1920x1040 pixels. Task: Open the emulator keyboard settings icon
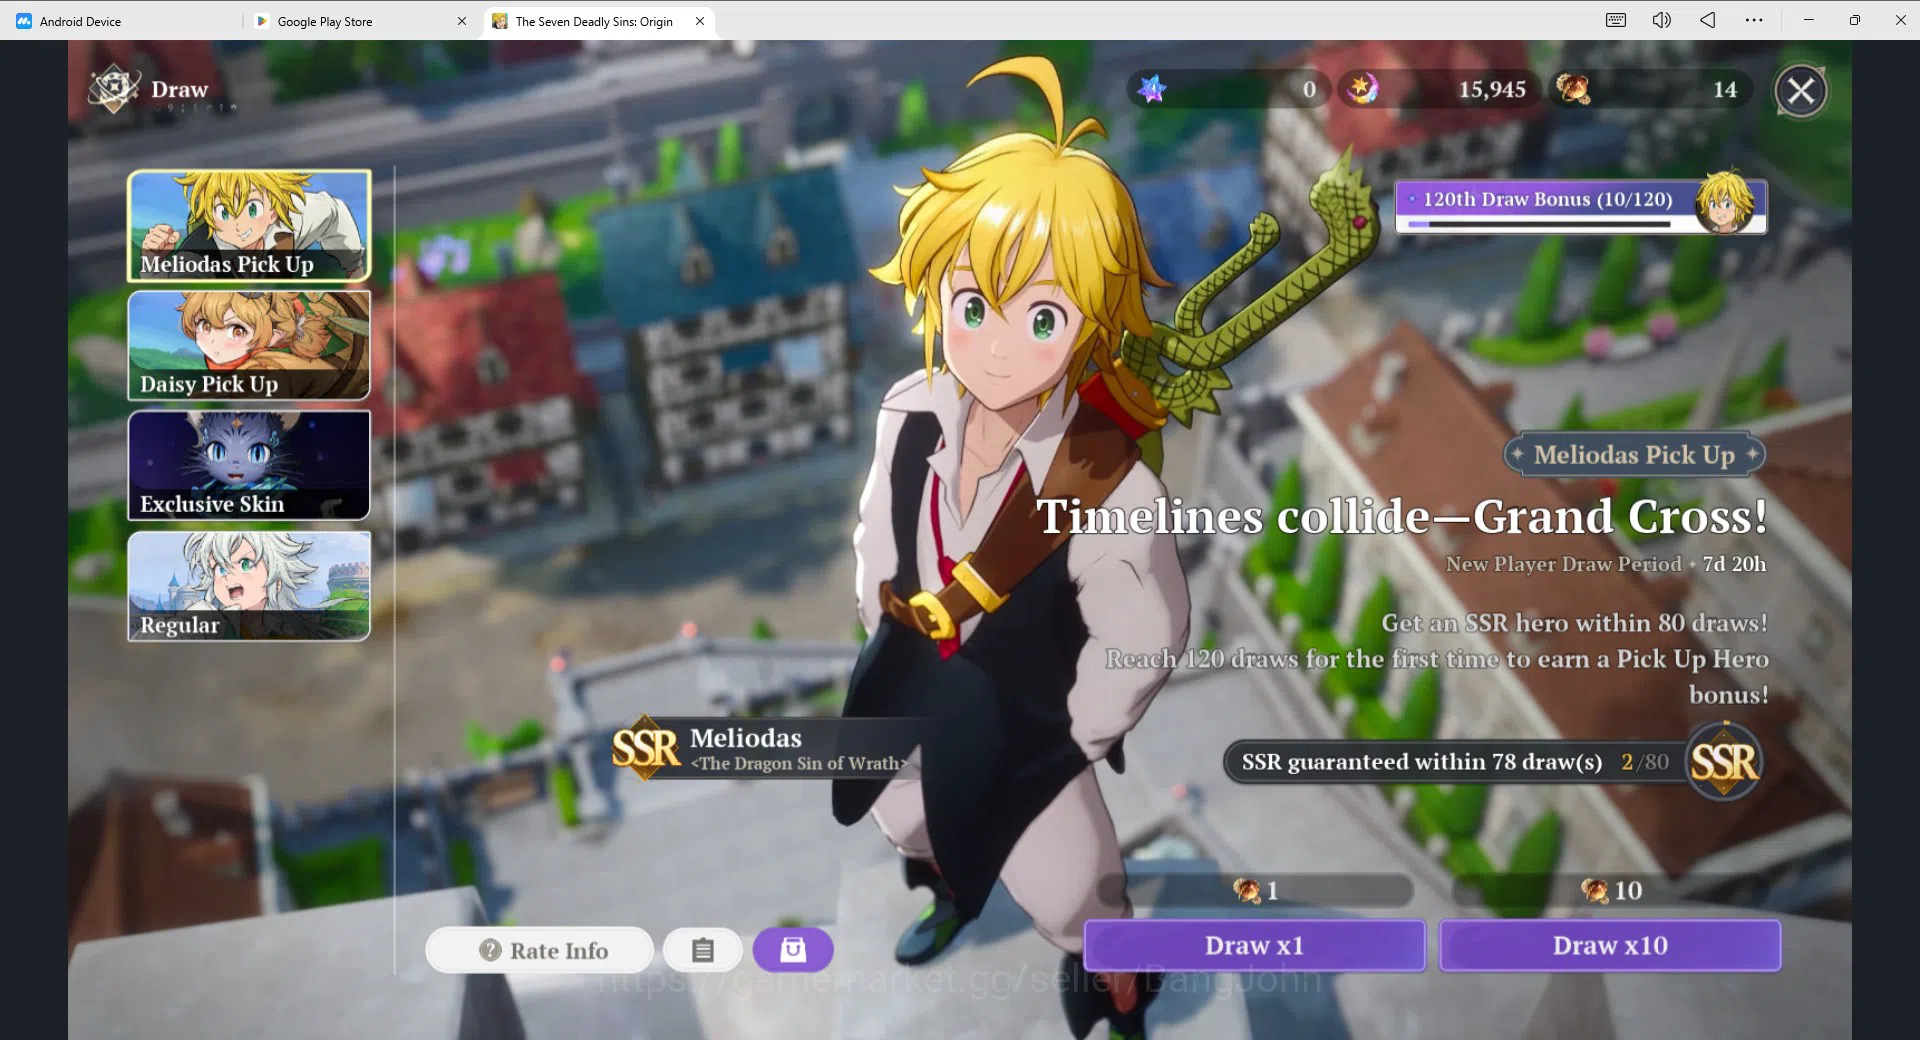click(x=1616, y=20)
